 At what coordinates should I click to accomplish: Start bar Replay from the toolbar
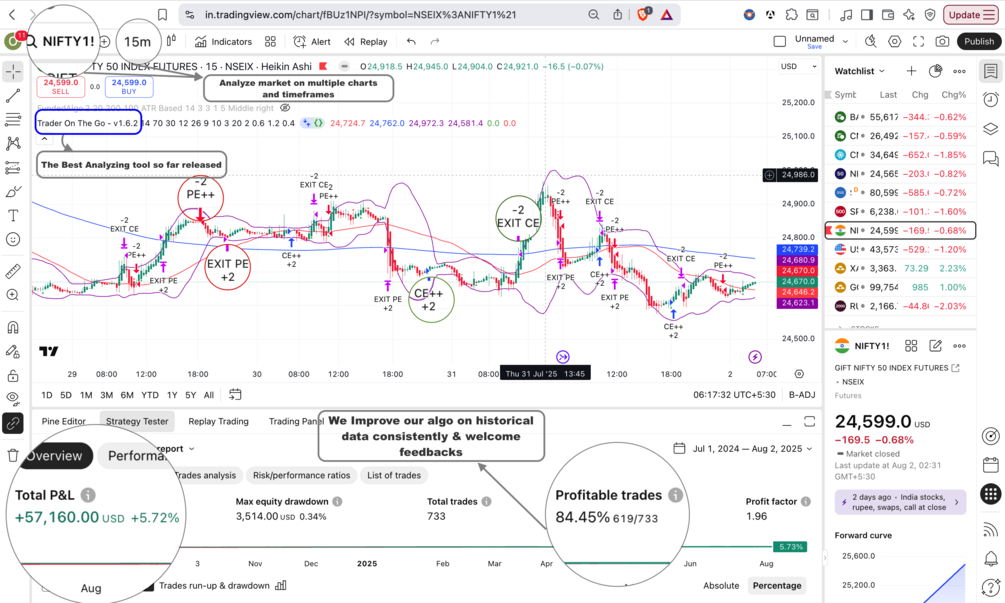366,42
